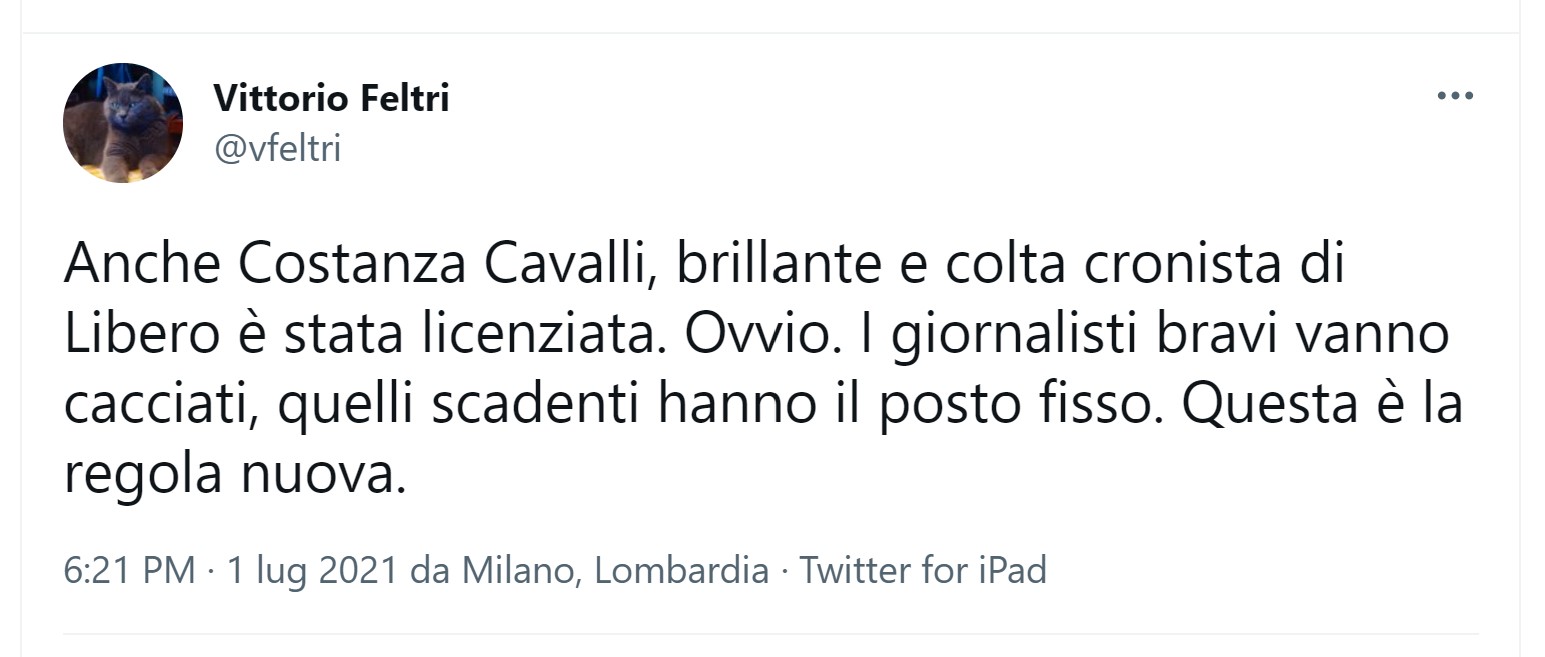Click the phrase regola nuova
Viewport: 1545px width, 657px height.
point(235,474)
